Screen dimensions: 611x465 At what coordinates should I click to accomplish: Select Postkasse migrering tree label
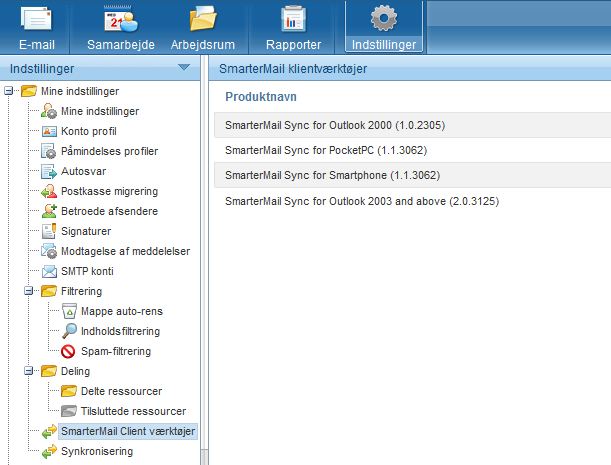point(109,191)
